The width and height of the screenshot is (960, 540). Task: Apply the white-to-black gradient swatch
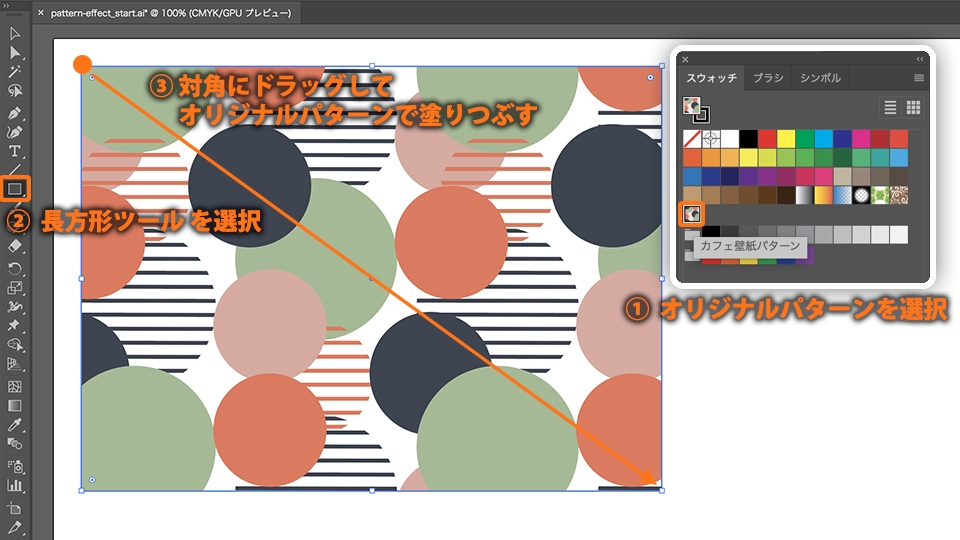804,195
